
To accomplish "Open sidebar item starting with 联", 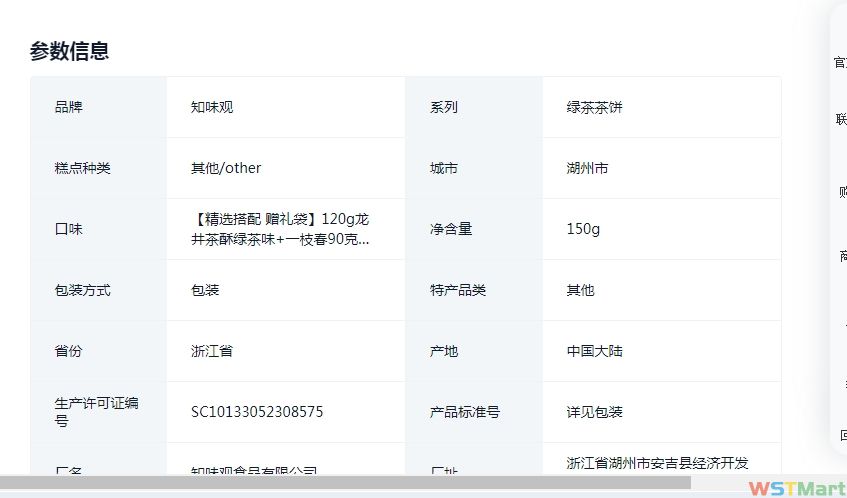I will (841, 120).
